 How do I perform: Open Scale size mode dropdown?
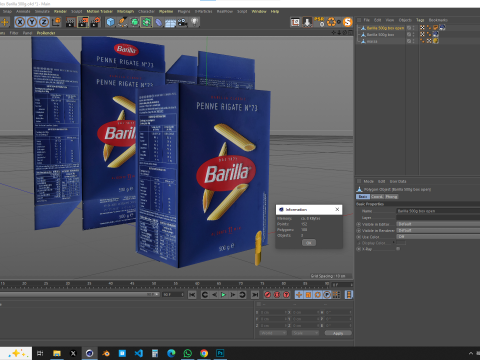coord(305,333)
